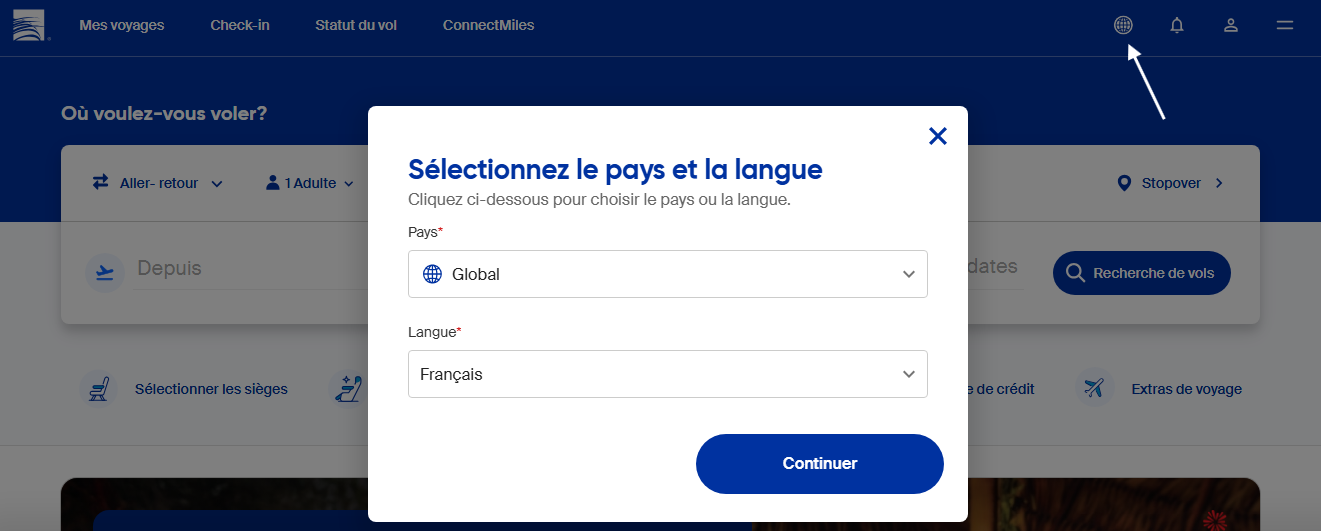Click the Copa Airlines logo
Viewport: 1321px width, 531px height.
28,25
